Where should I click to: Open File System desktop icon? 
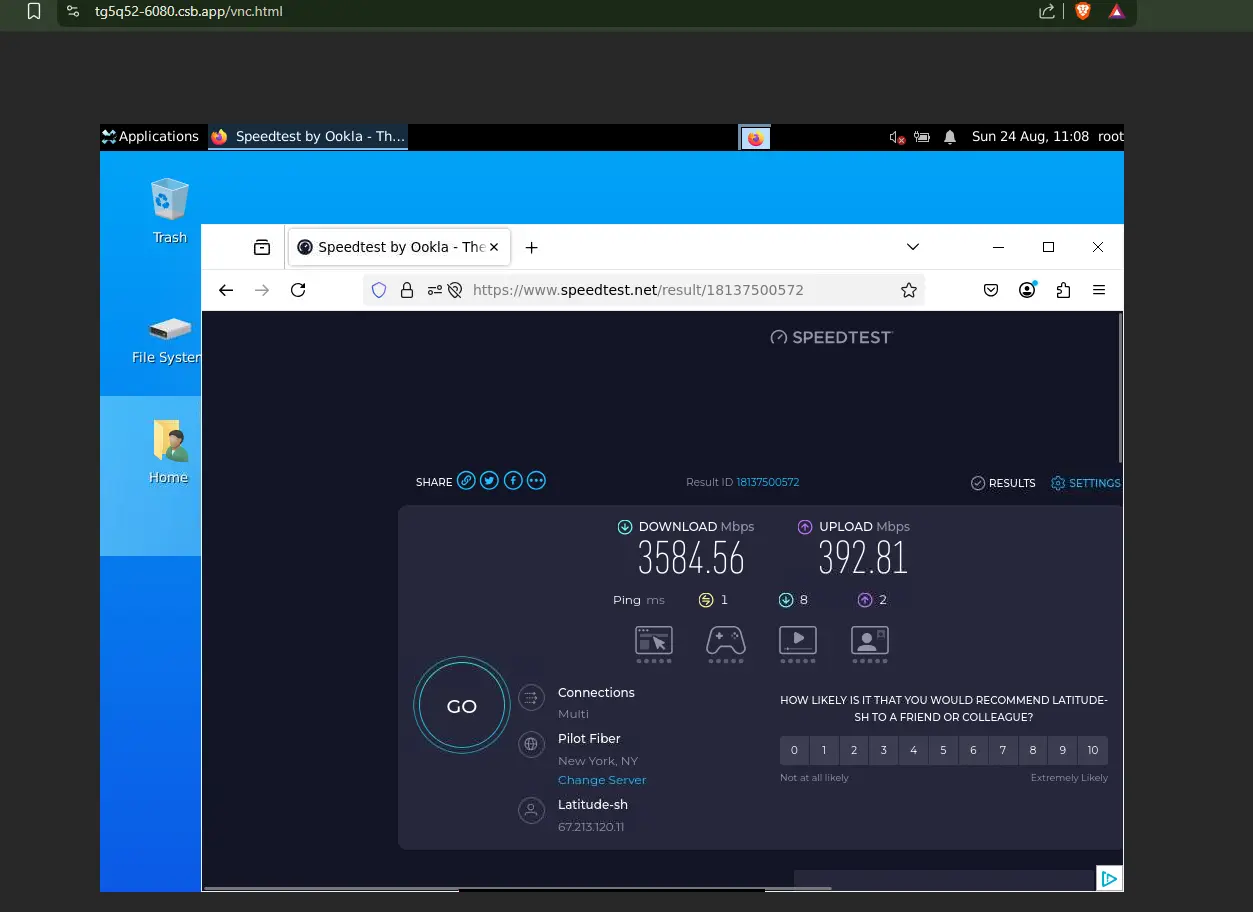coord(167,340)
